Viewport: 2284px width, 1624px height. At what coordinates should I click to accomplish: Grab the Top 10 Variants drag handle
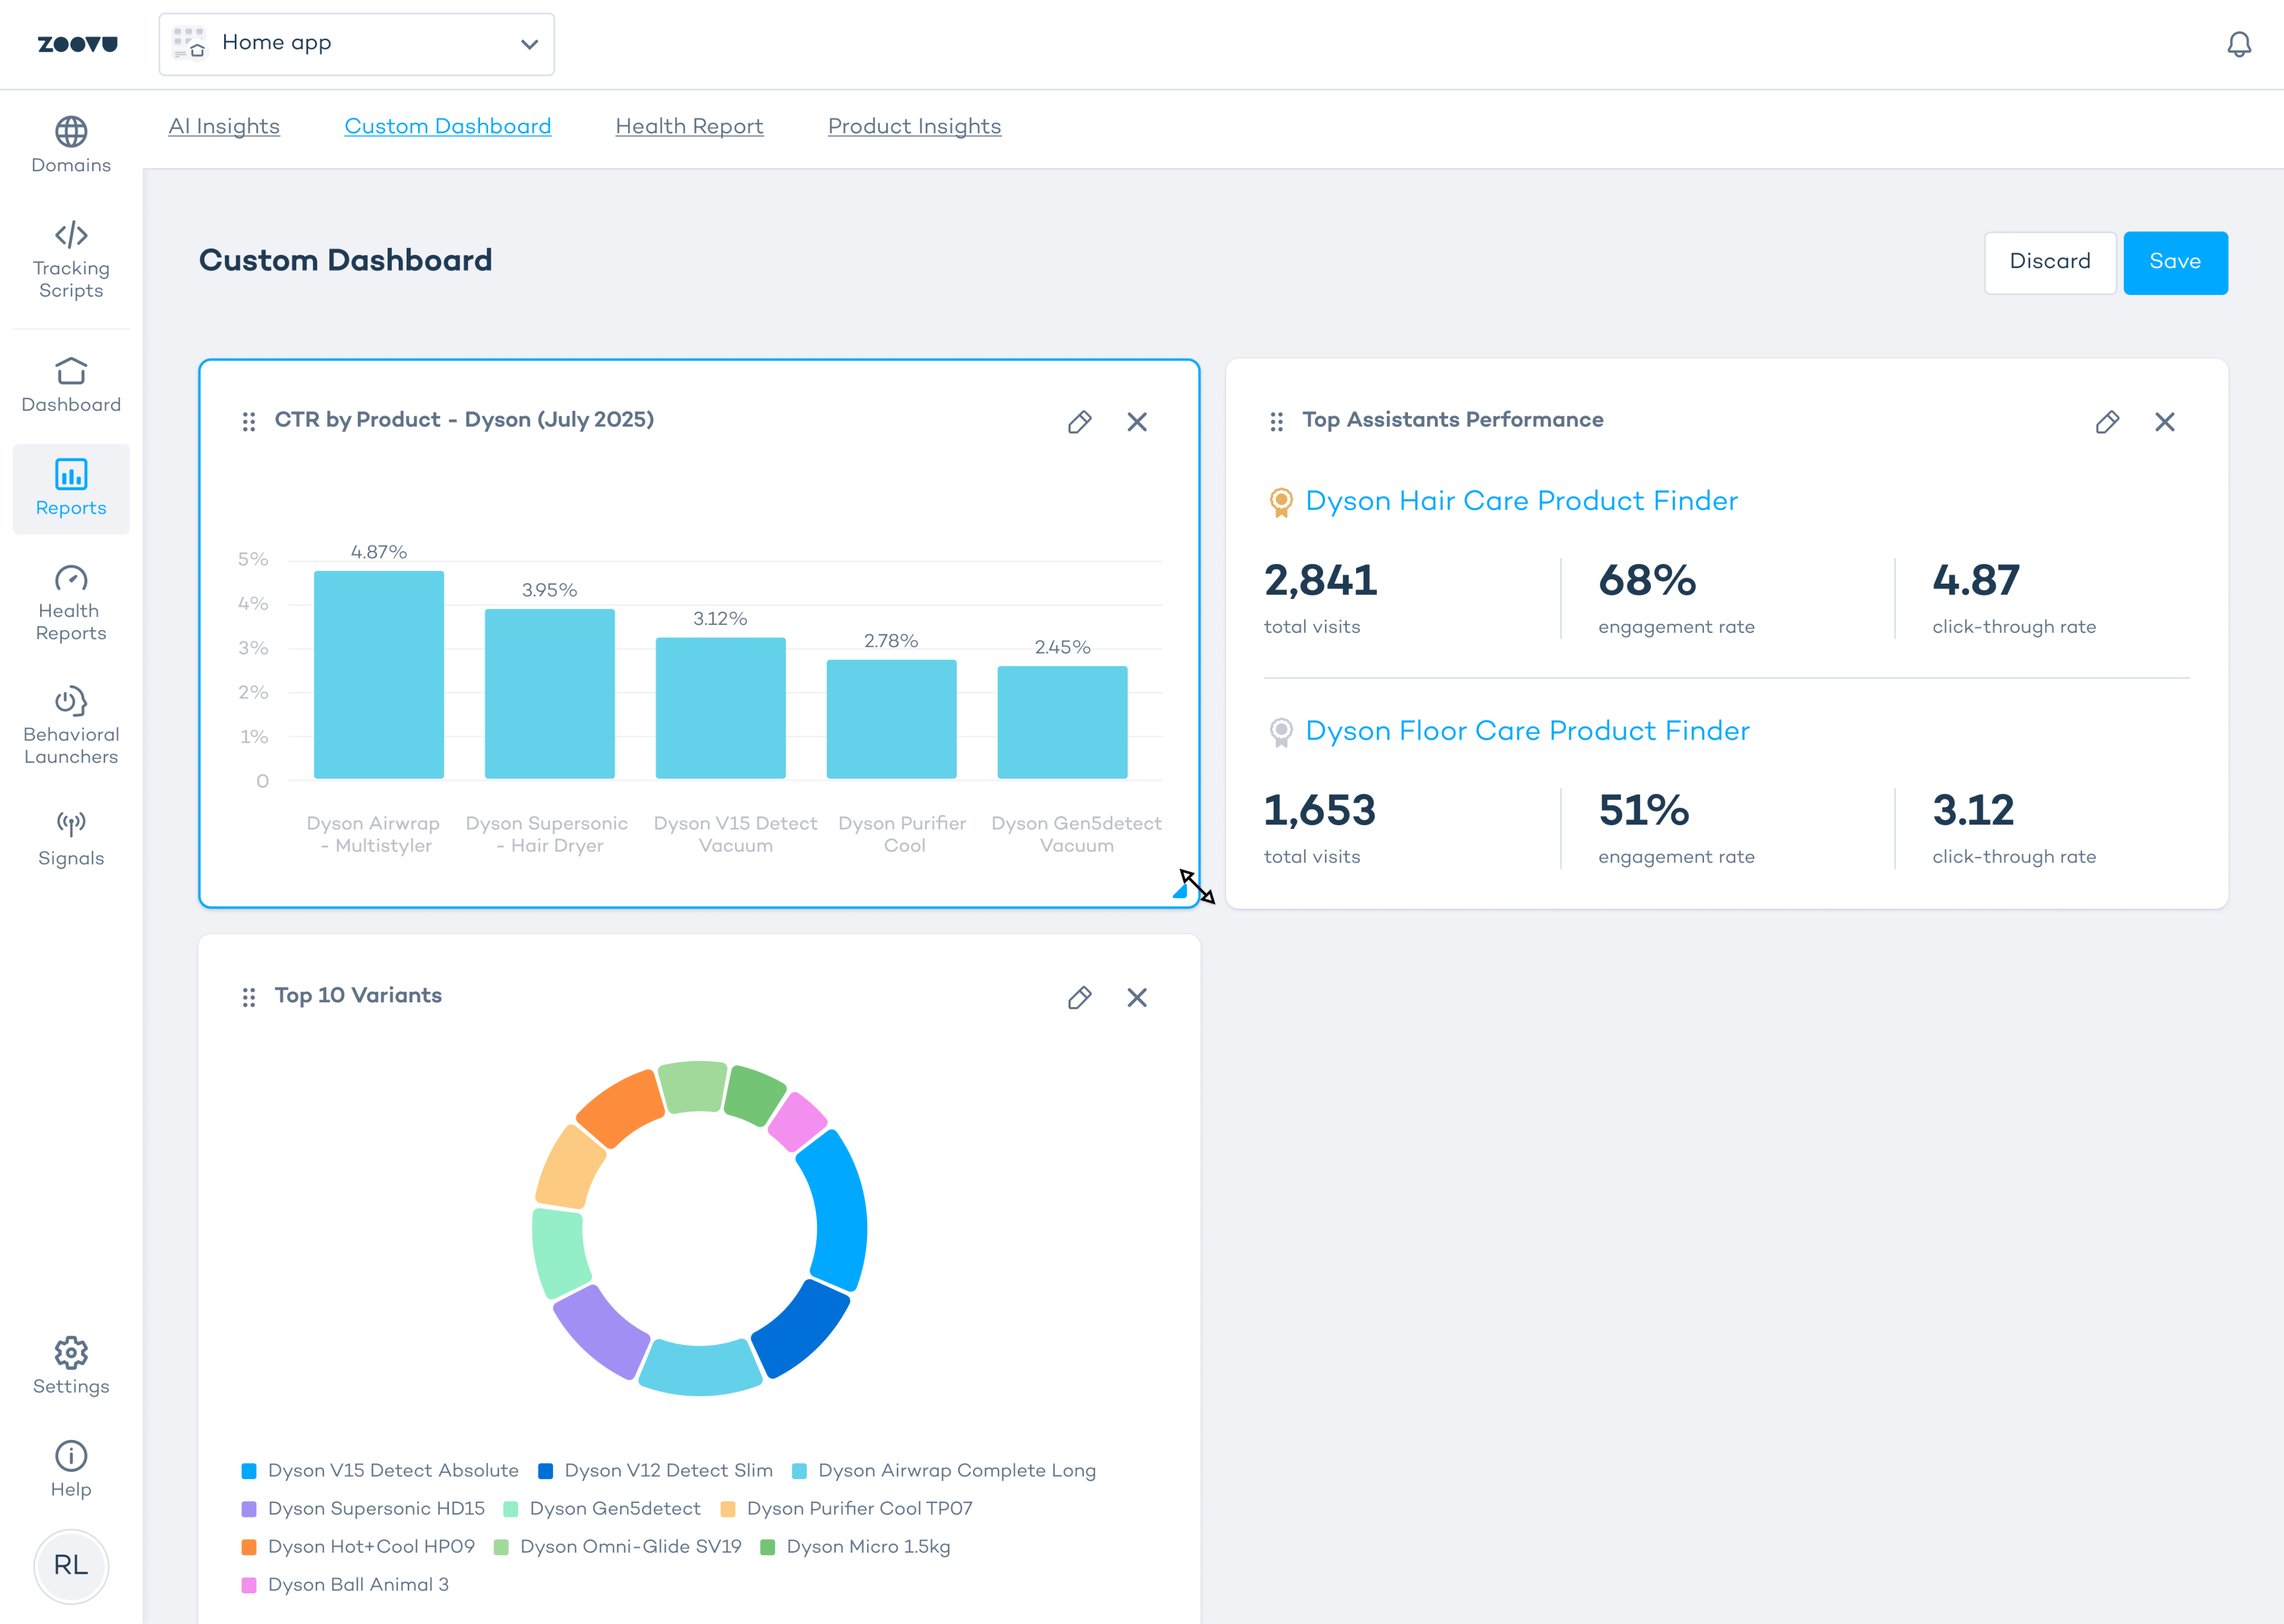tap(249, 997)
